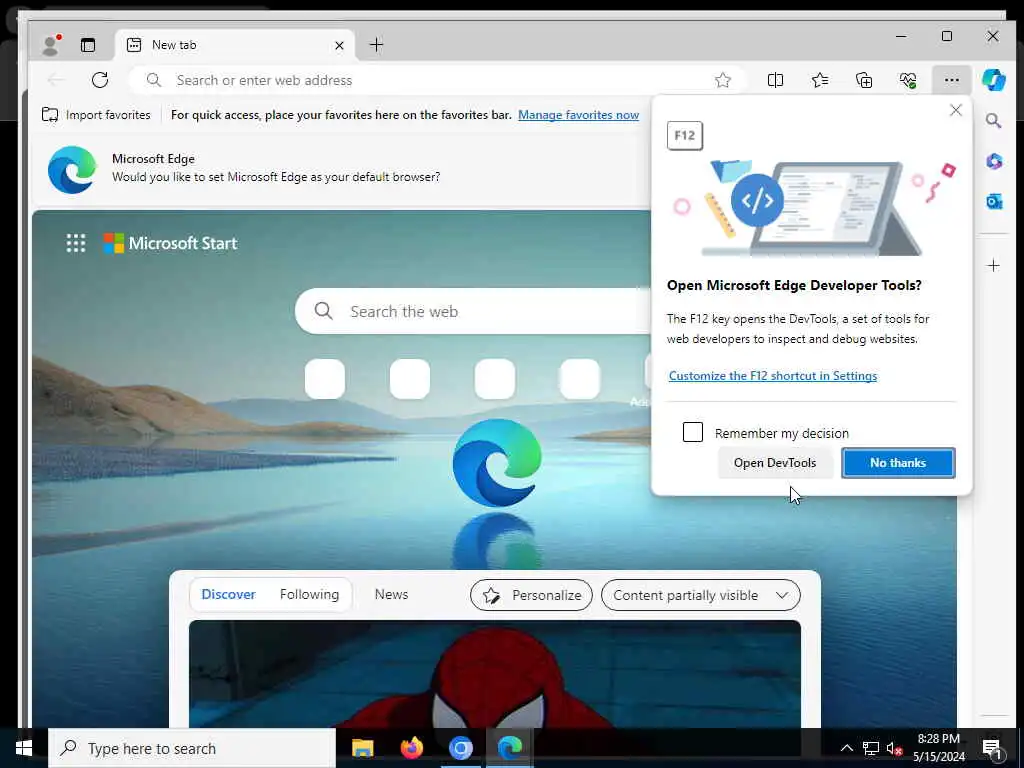
Task: Open Browser essentials heart icon
Action: pyautogui.click(x=908, y=80)
